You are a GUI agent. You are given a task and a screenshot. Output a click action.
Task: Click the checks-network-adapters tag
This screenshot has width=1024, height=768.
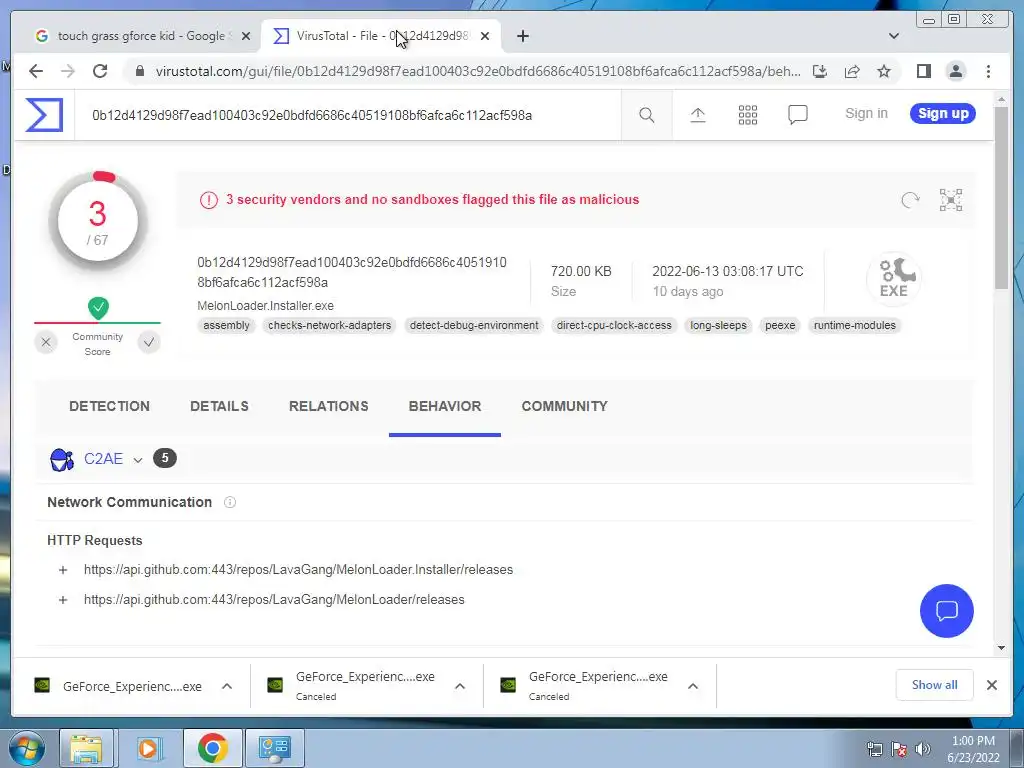[x=329, y=325]
